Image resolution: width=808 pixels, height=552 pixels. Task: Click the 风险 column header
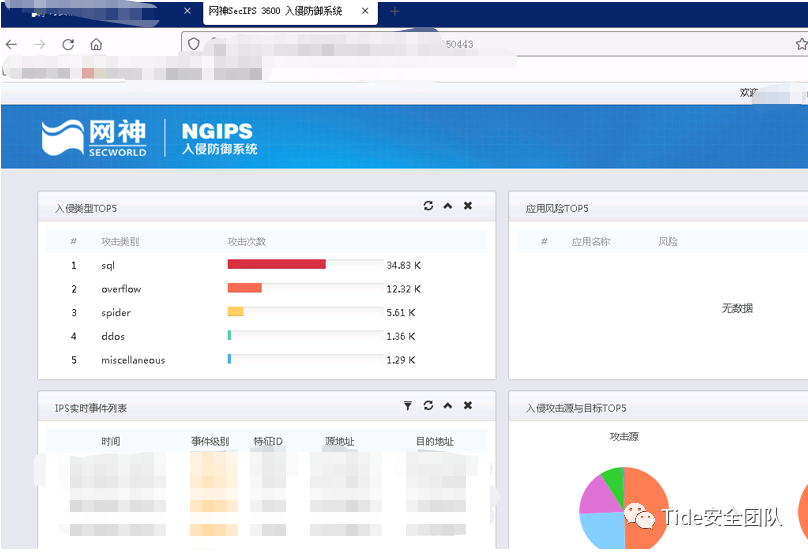coord(668,242)
